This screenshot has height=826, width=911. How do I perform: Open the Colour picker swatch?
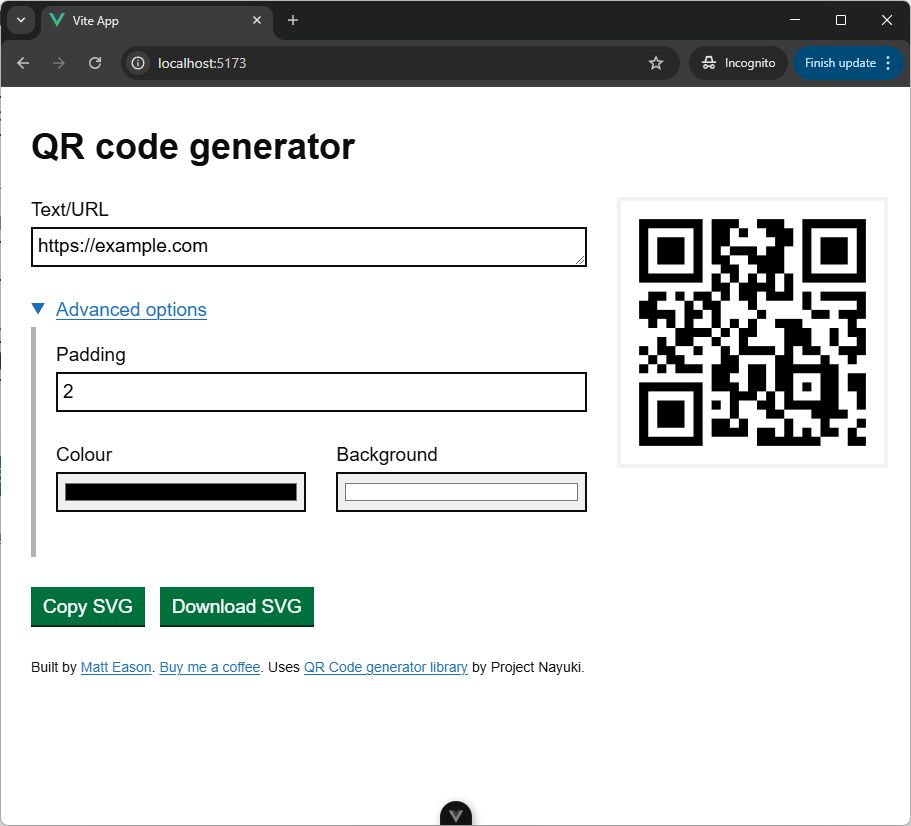pyautogui.click(x=181, y=492)
